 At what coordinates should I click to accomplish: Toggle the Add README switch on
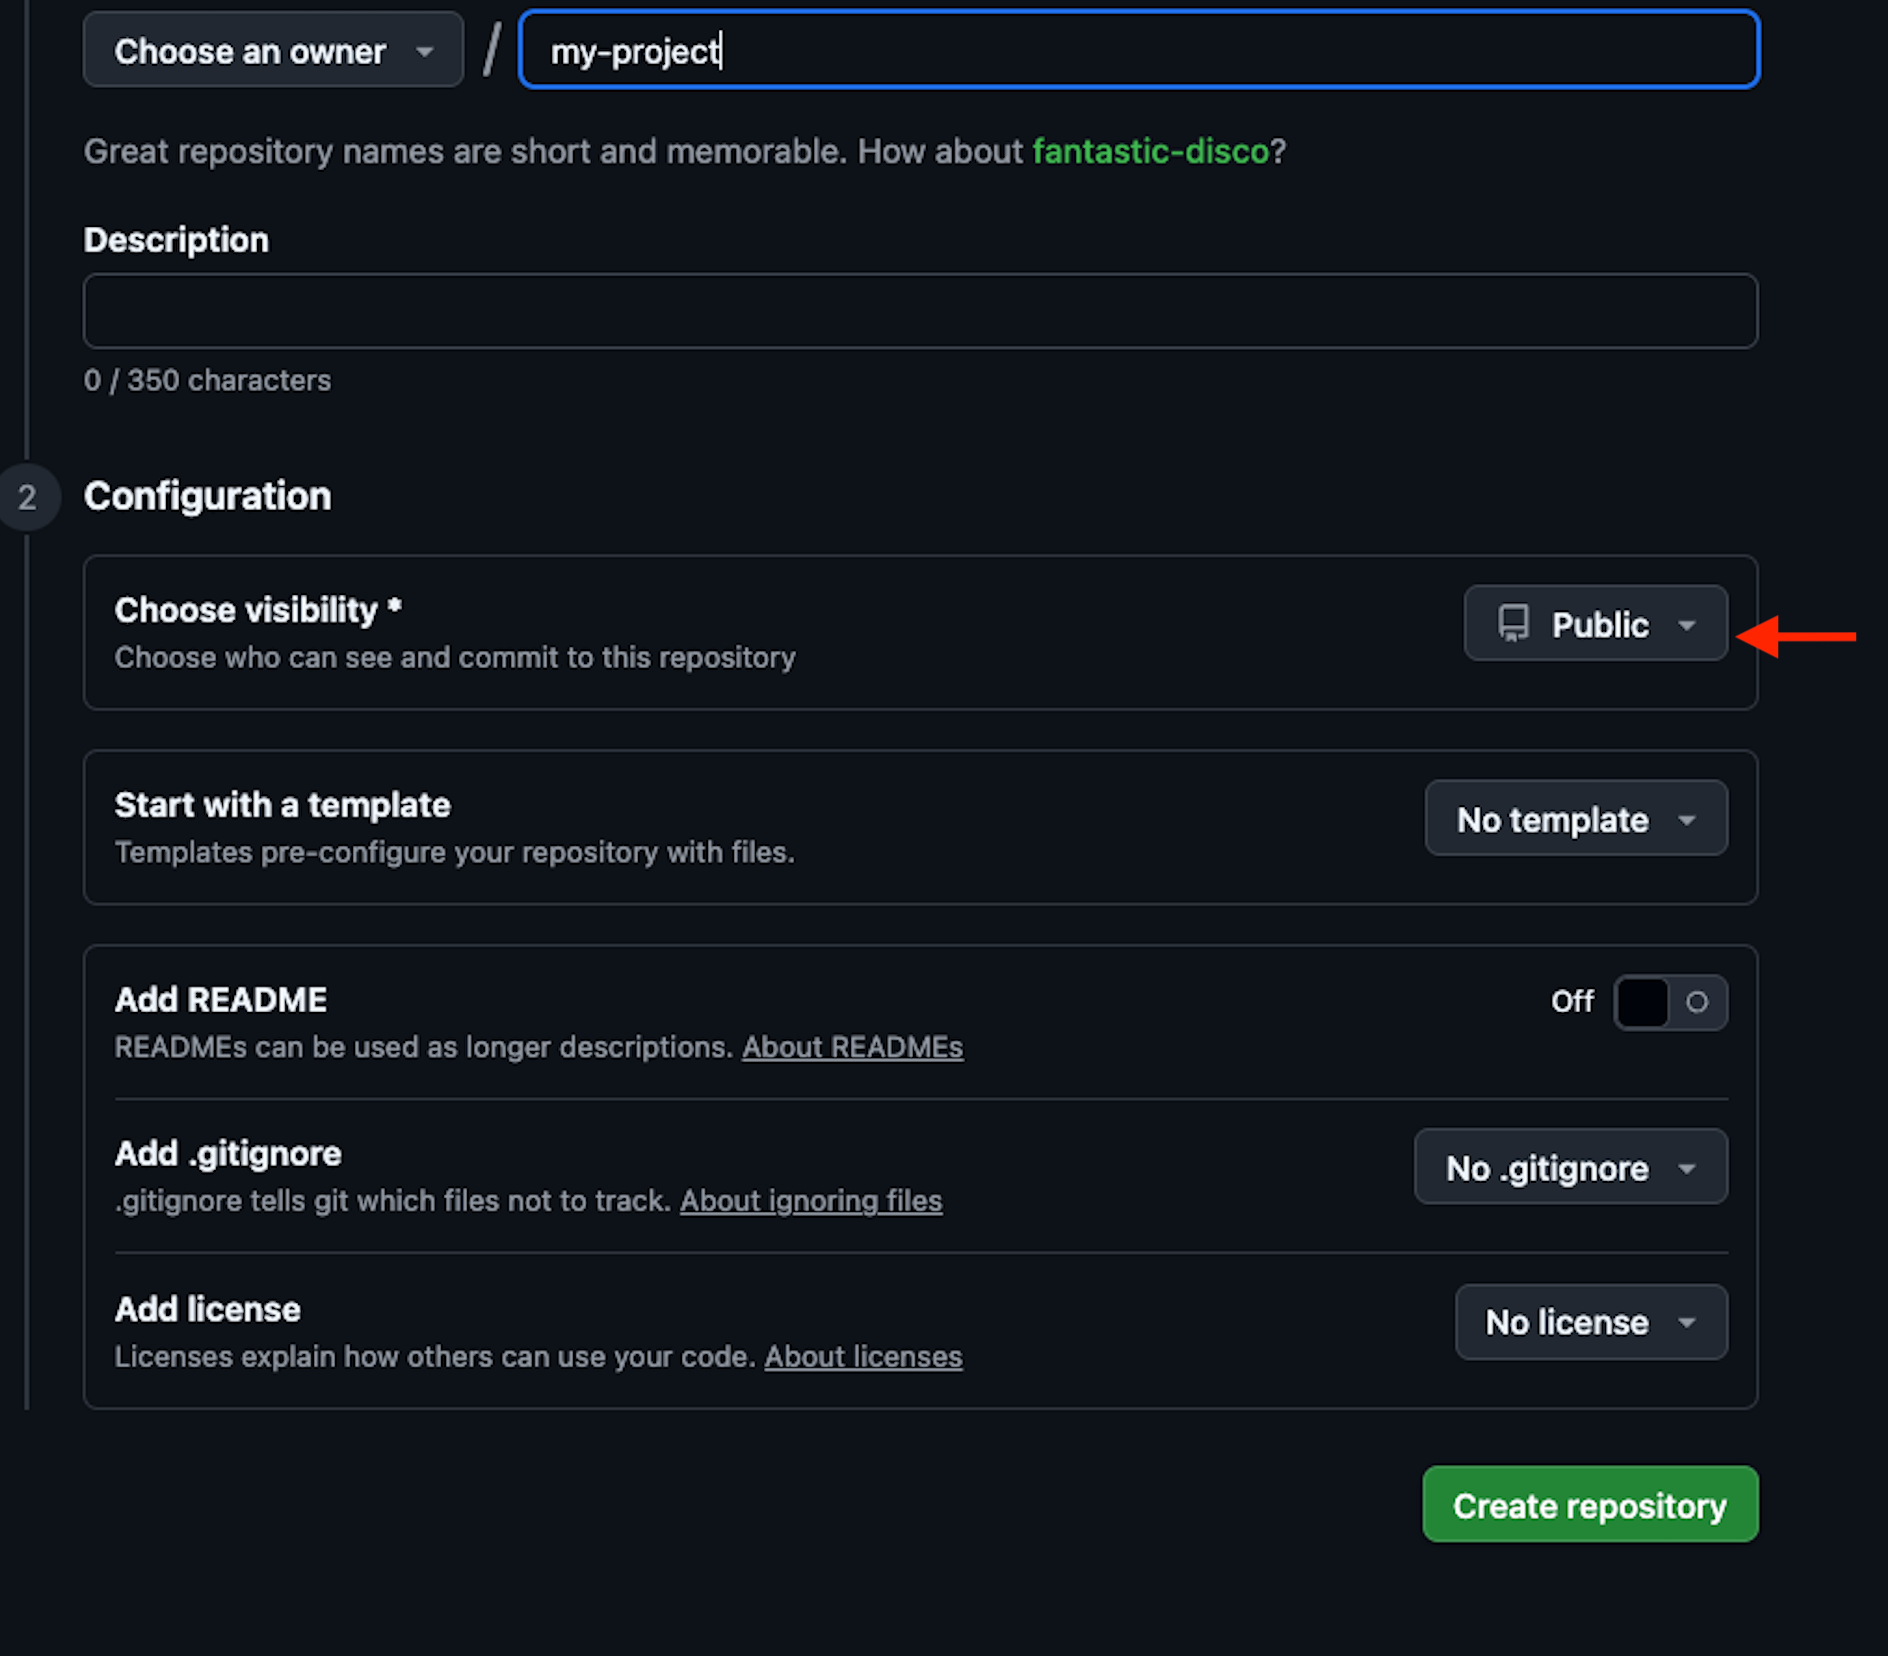click(1670, 1002)
